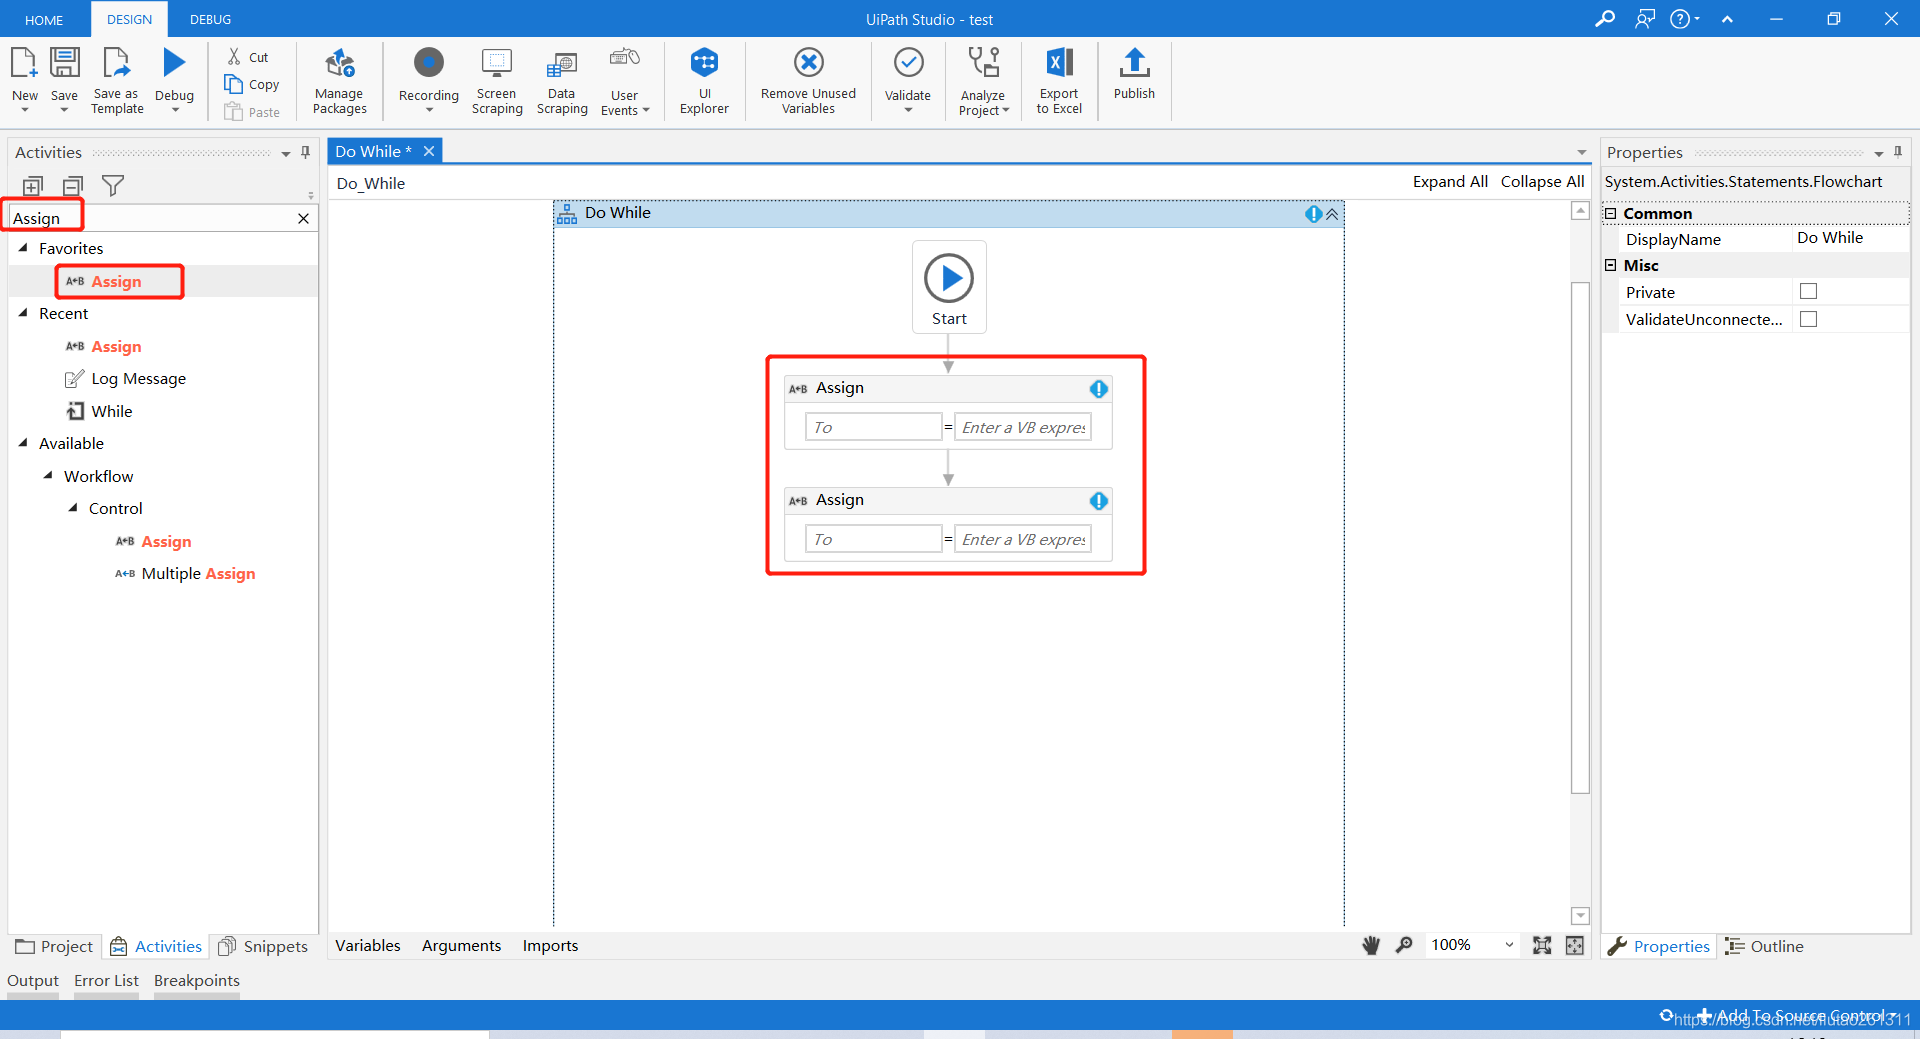Switch to the DEBUG ribbon tab
This screenshot has width=1920, height=1039.
(210, 19)
